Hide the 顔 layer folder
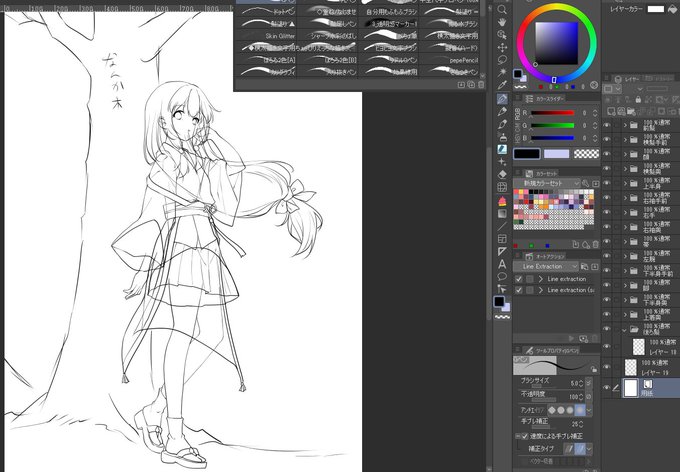 607,154
